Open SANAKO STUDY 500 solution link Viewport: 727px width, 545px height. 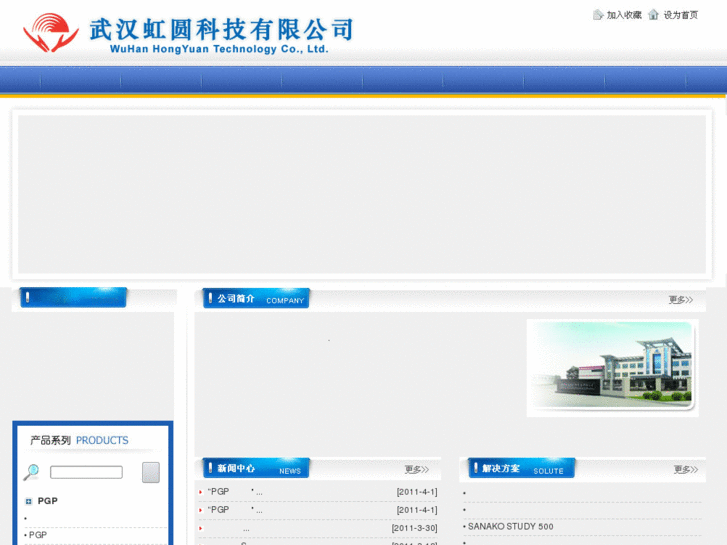pyautogui.click(x=510, y=526)
